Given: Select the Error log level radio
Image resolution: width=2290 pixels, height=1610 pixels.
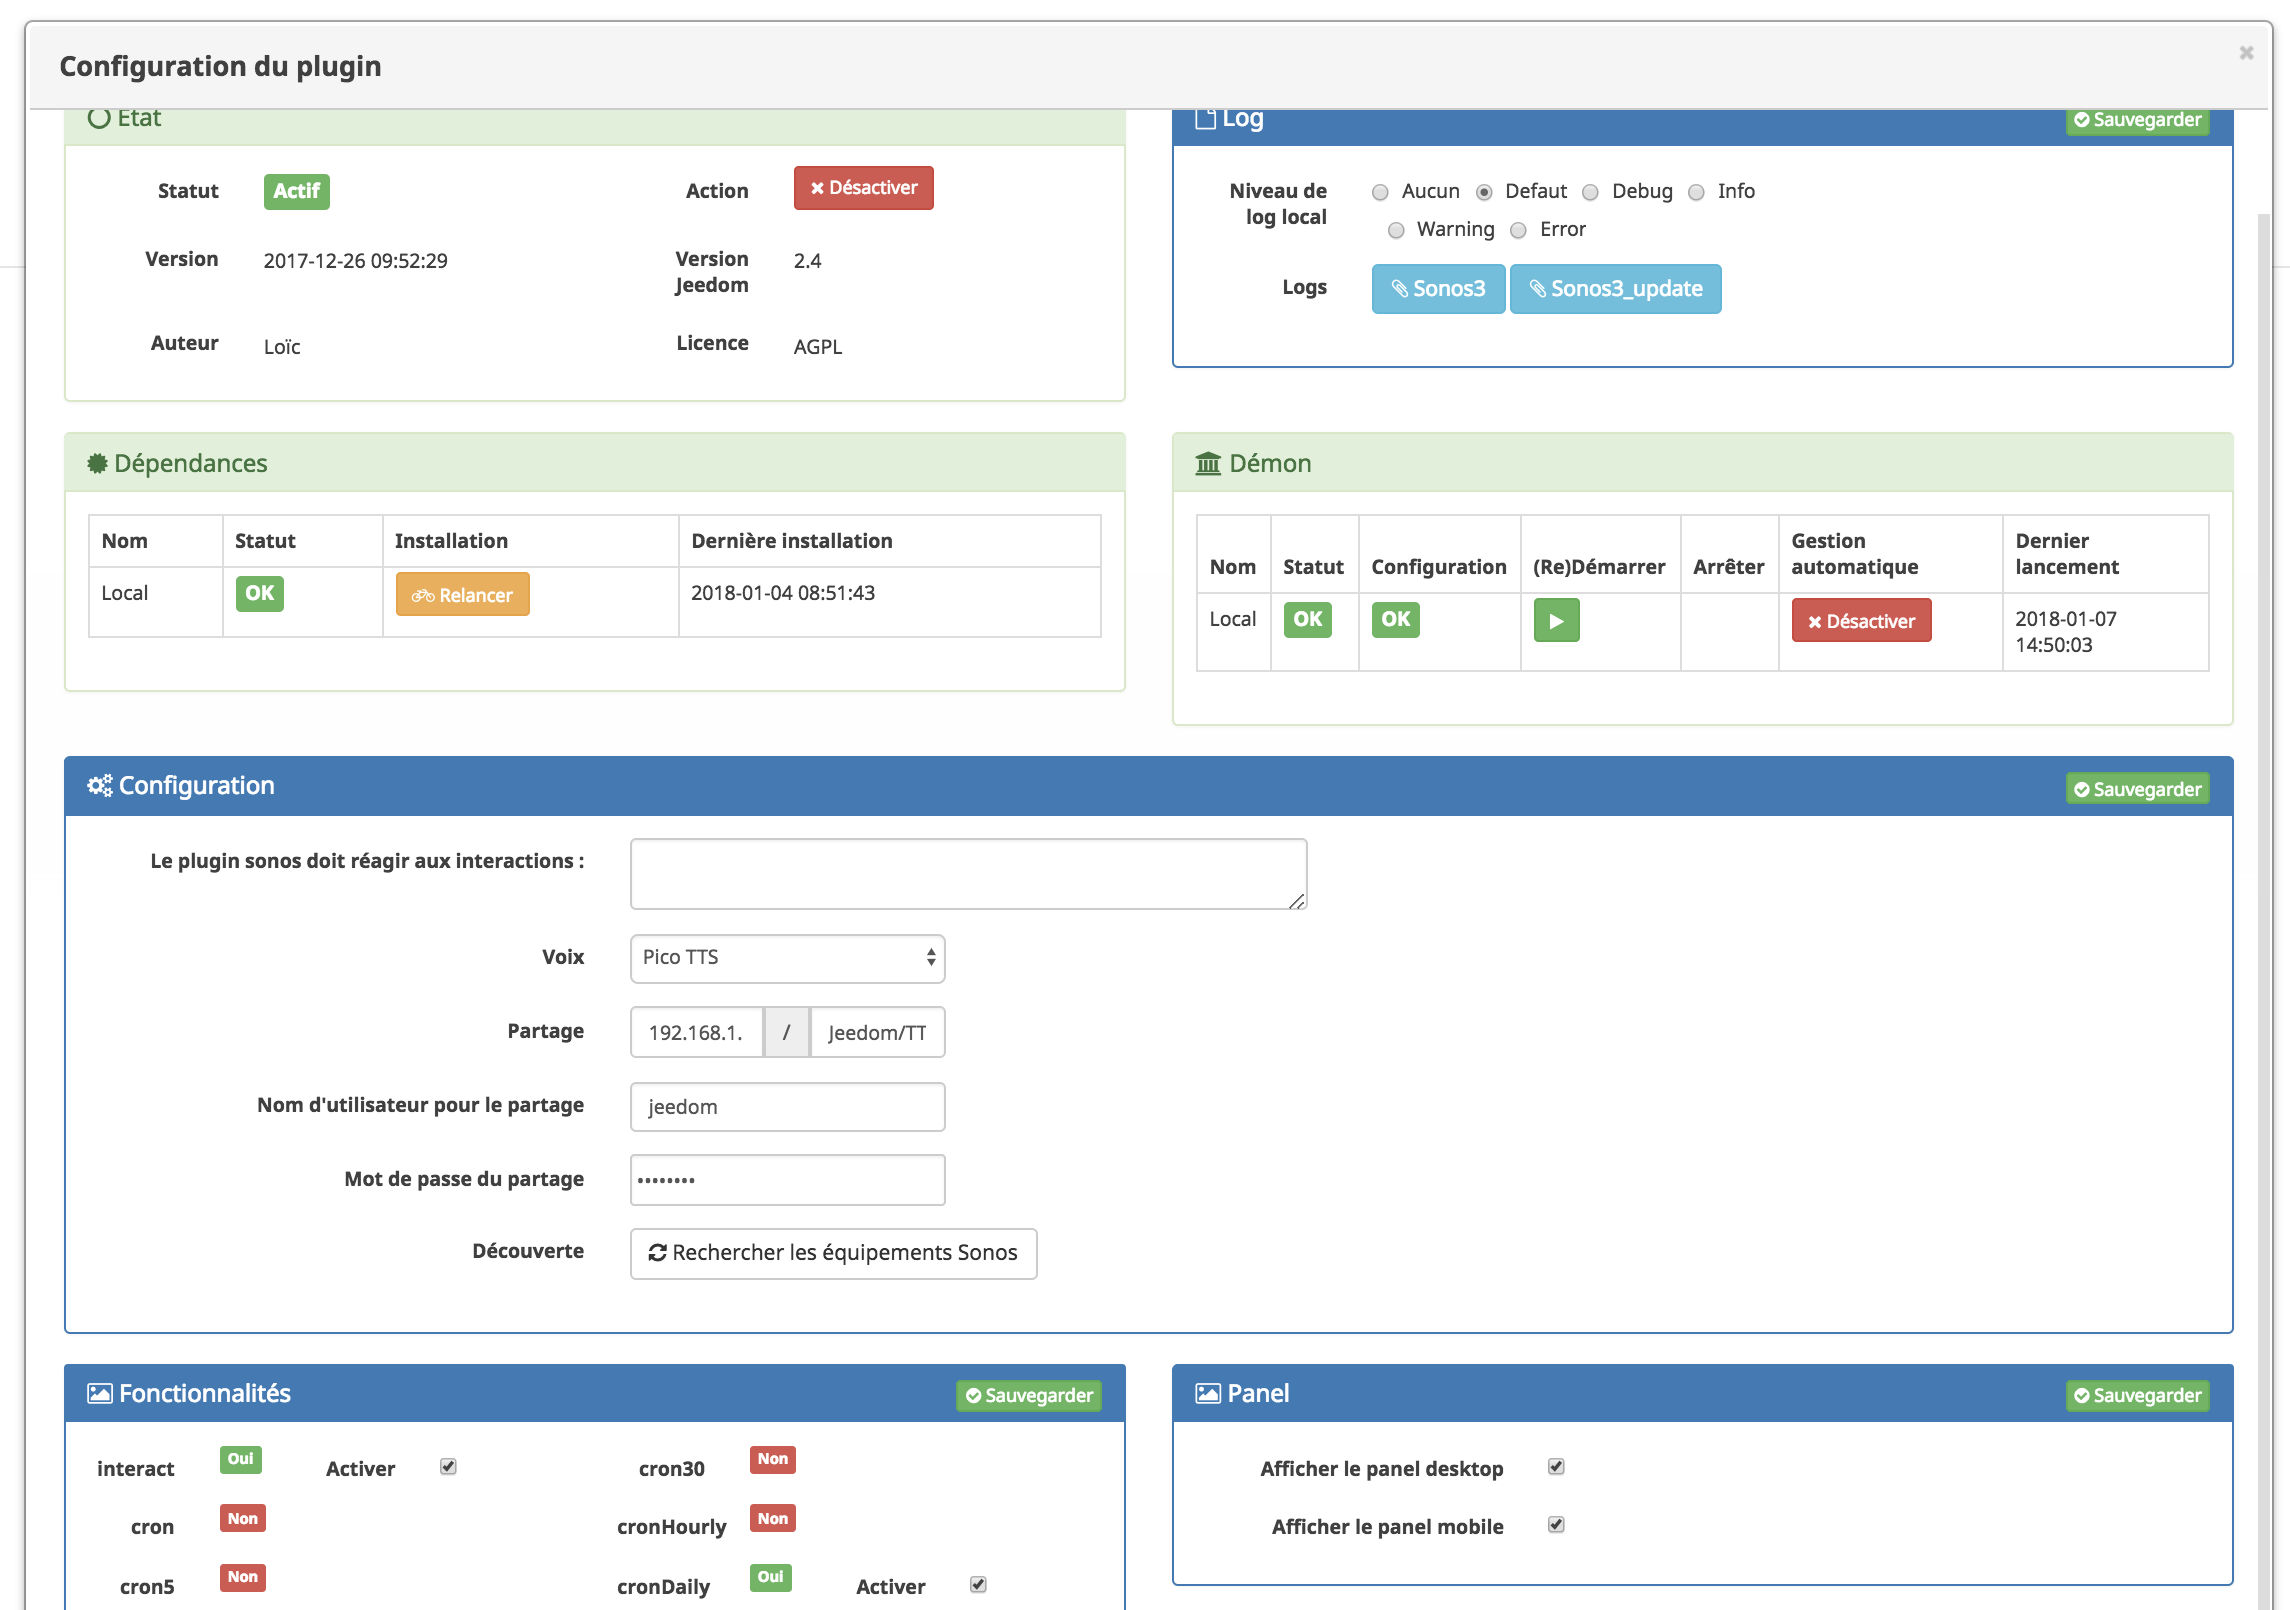Looking at the screenshot, I should 1518,230.
